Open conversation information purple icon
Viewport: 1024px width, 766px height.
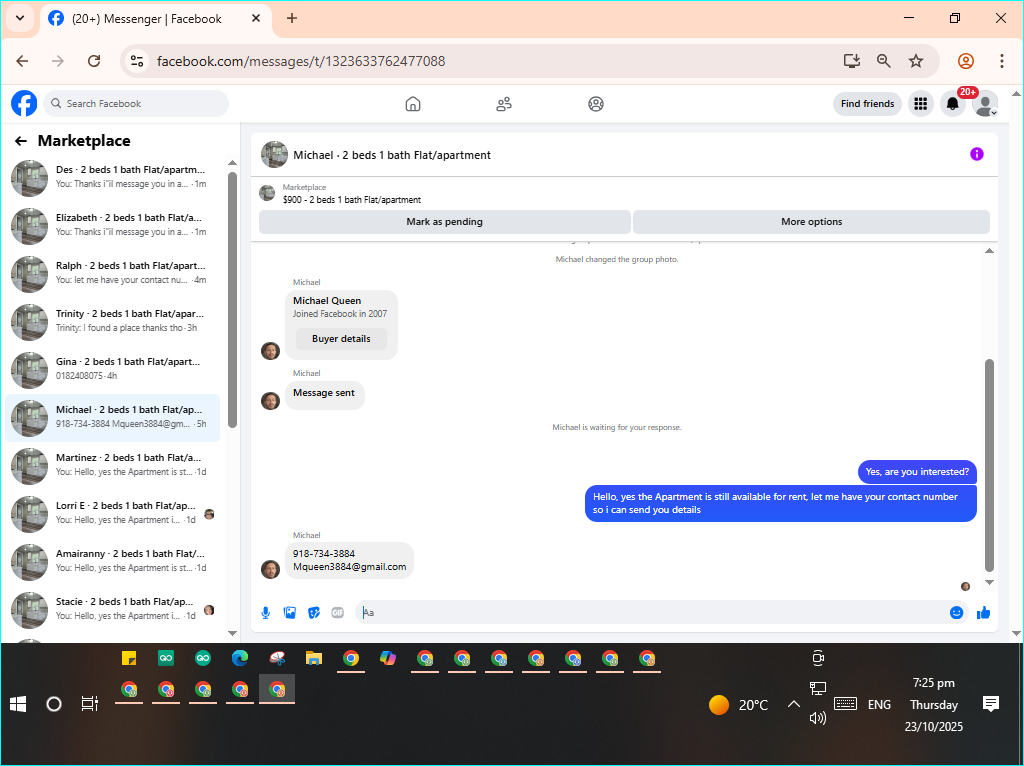pos(976,154)
